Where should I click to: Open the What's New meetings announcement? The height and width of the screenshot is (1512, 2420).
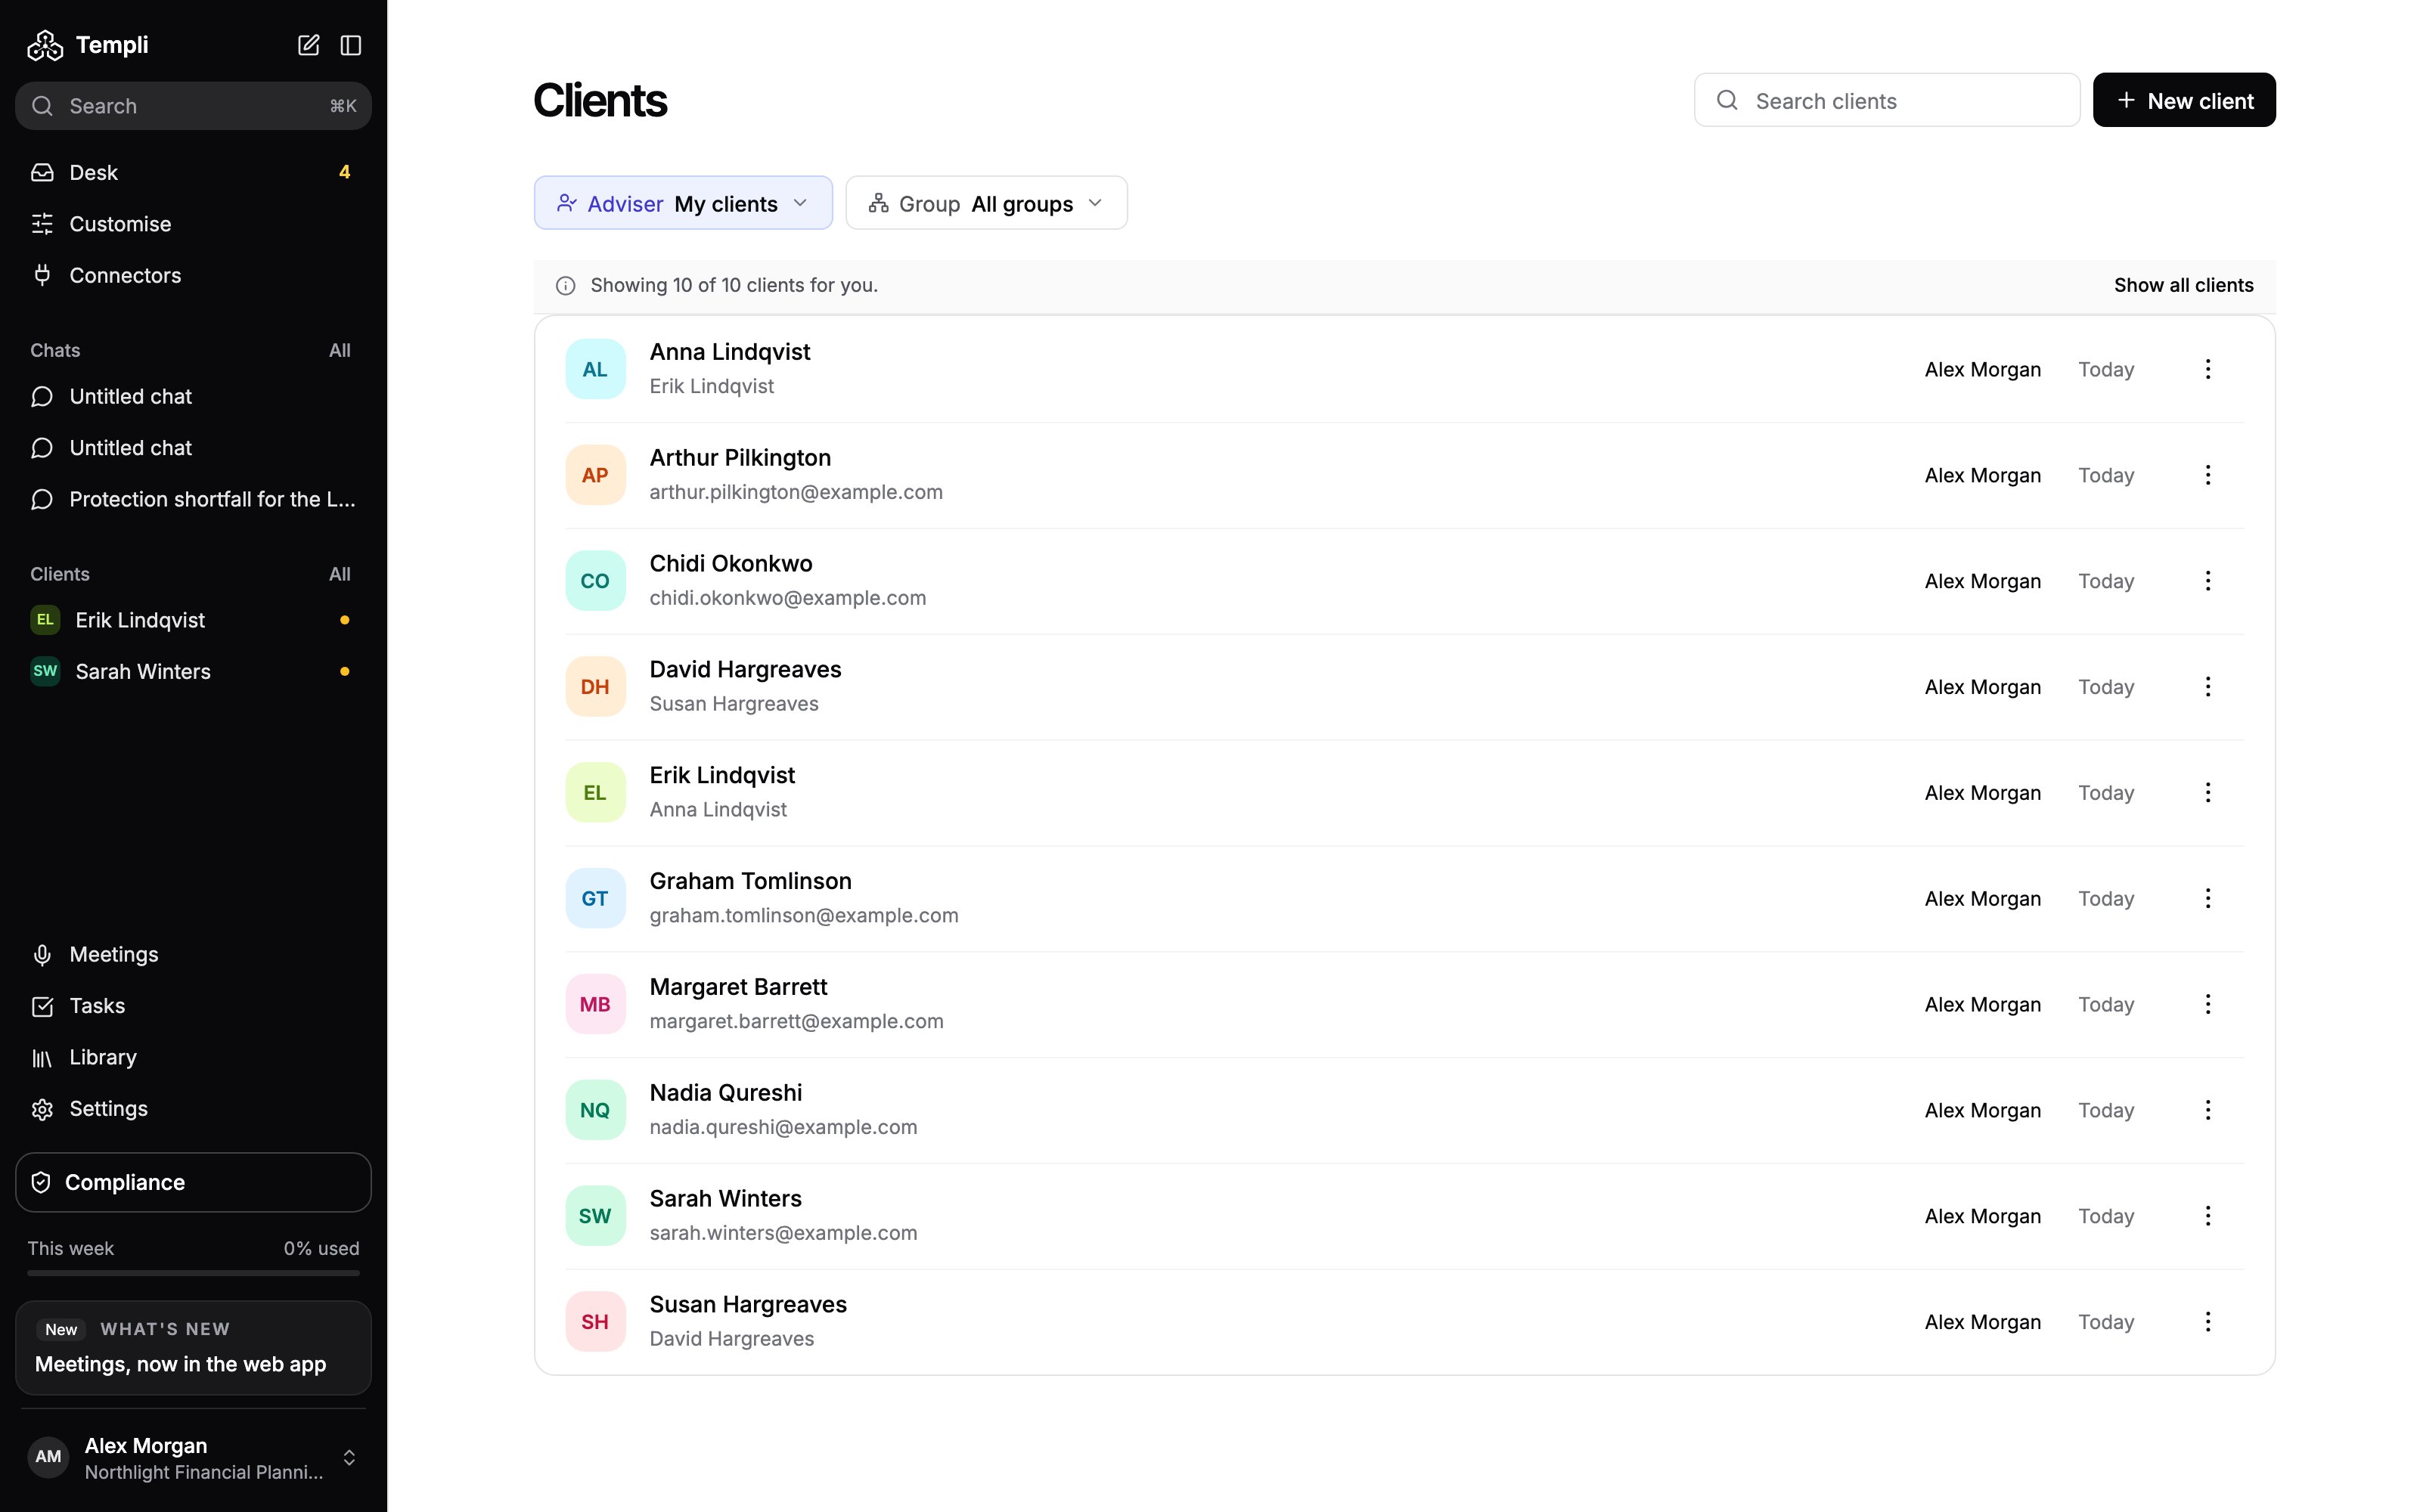(x=193, y=1348)
